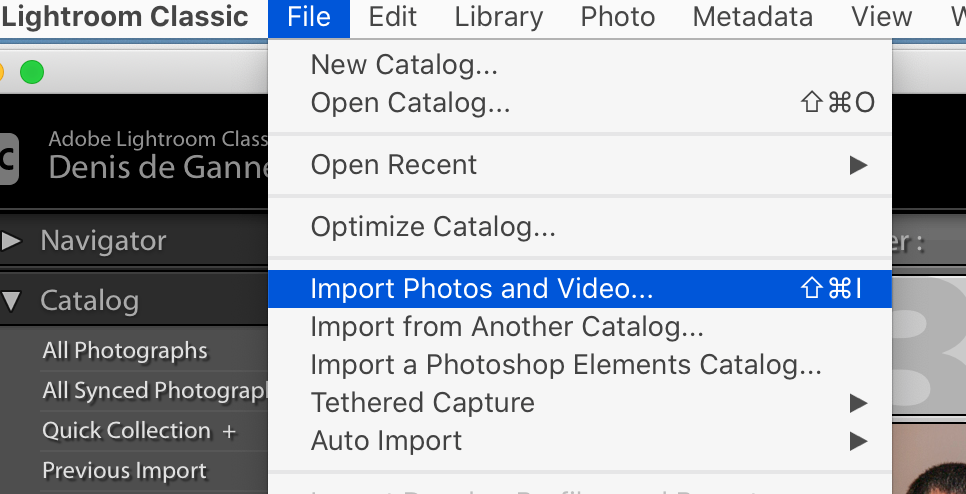966x494 pixels.
Task: Click Import from Another Catalog
Action: (507, 327)
